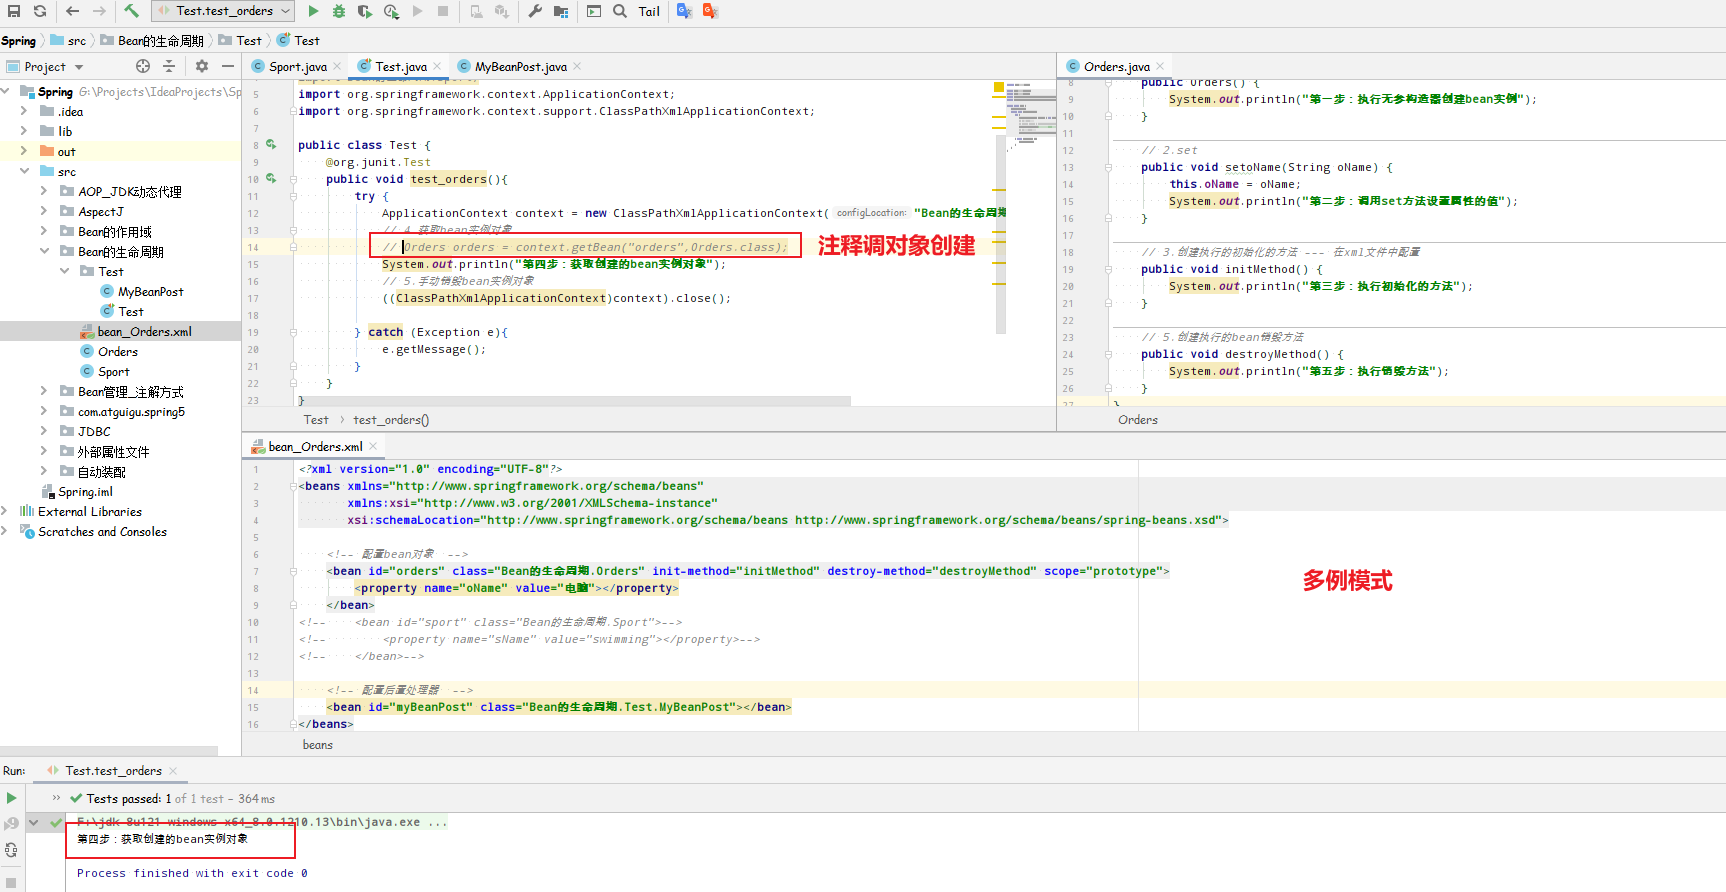Expand the .idea folder
Viewport: 1726px width, 892px height.
point(24,112)
